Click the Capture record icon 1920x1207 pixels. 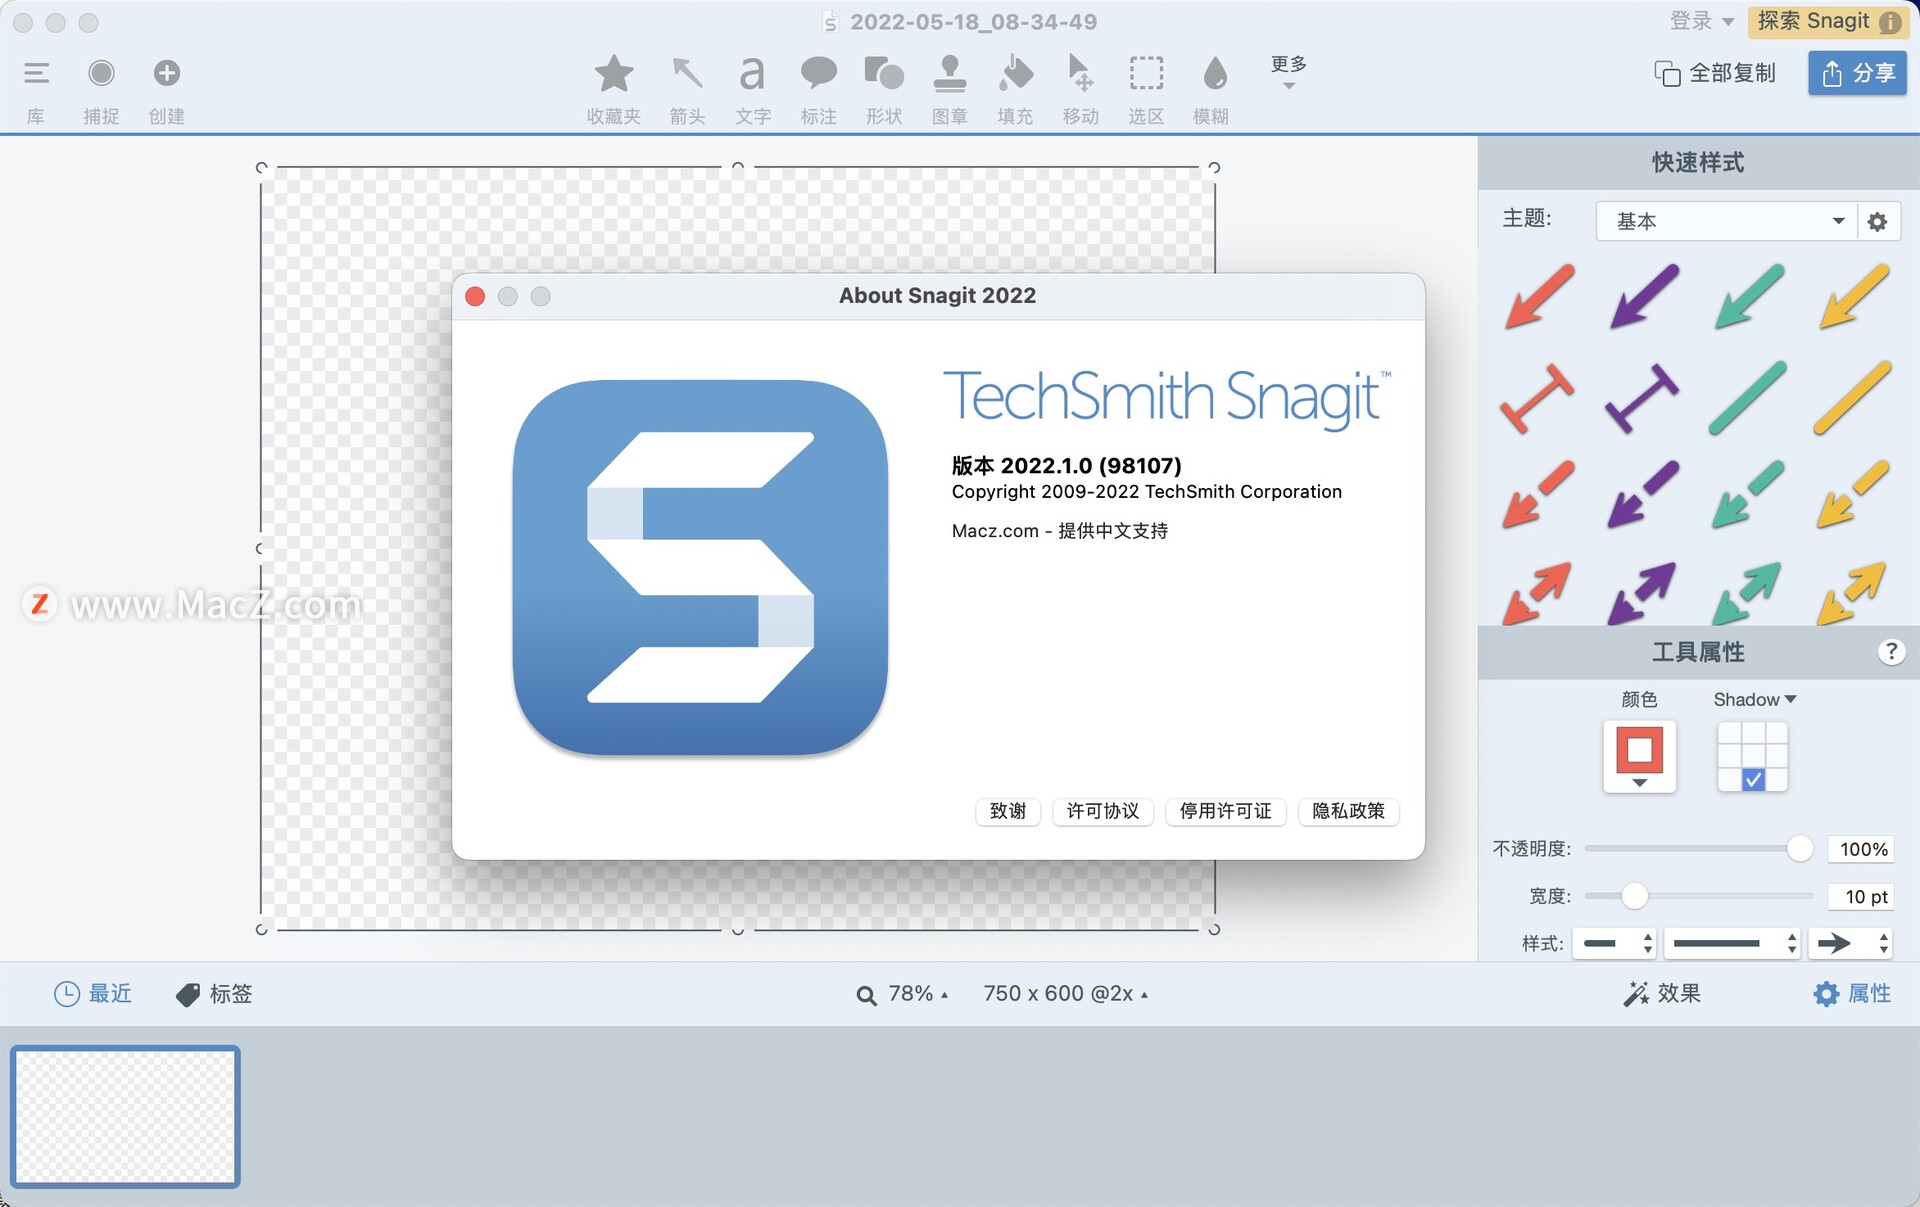101,73
